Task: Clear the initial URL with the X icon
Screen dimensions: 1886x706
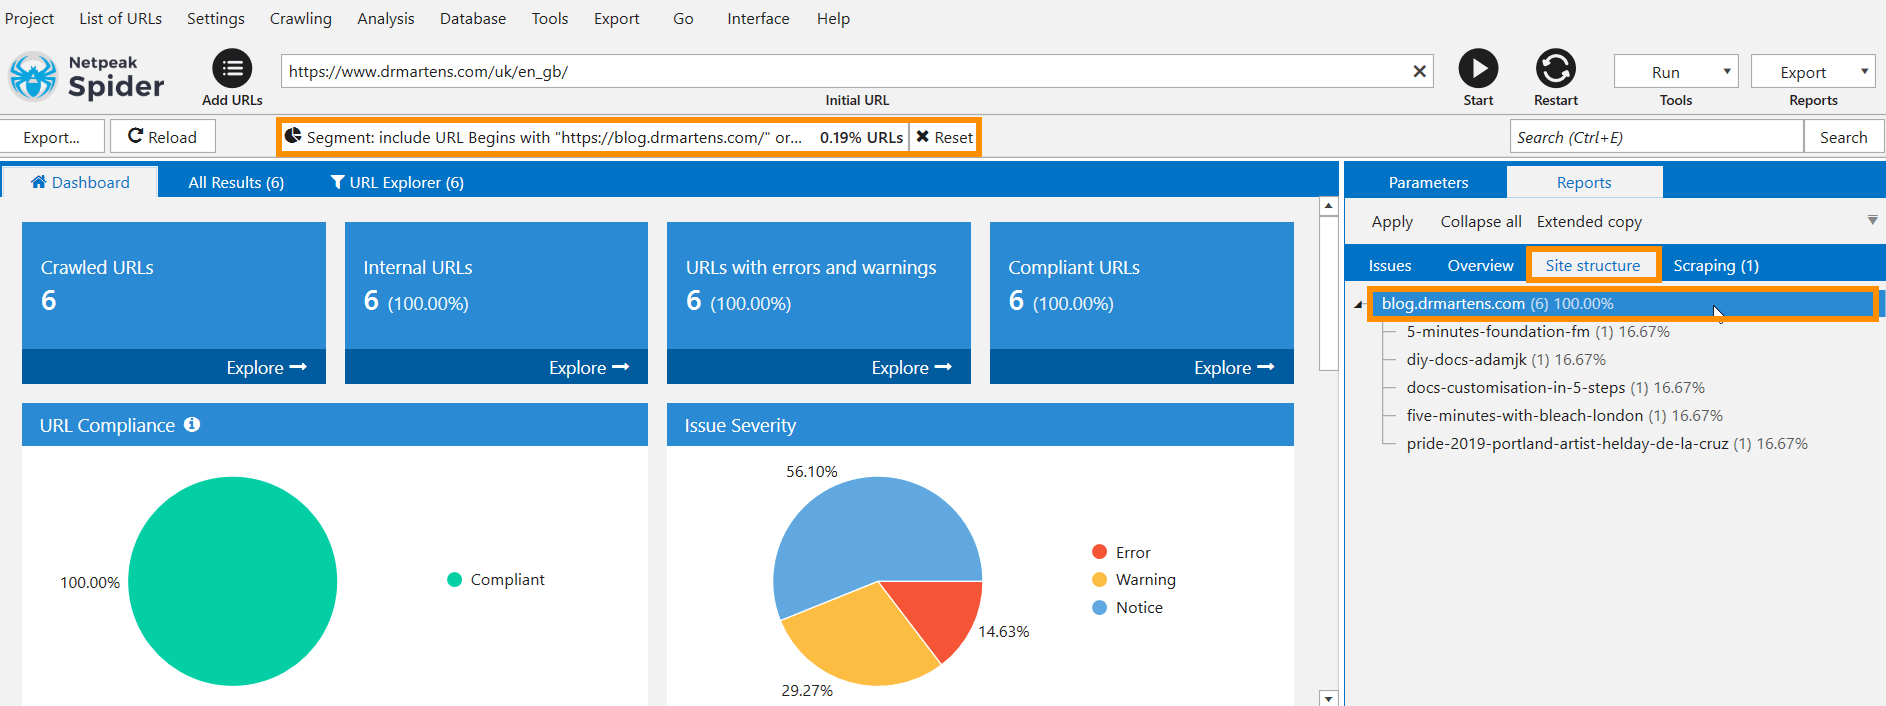Action: coord(1419,71)
